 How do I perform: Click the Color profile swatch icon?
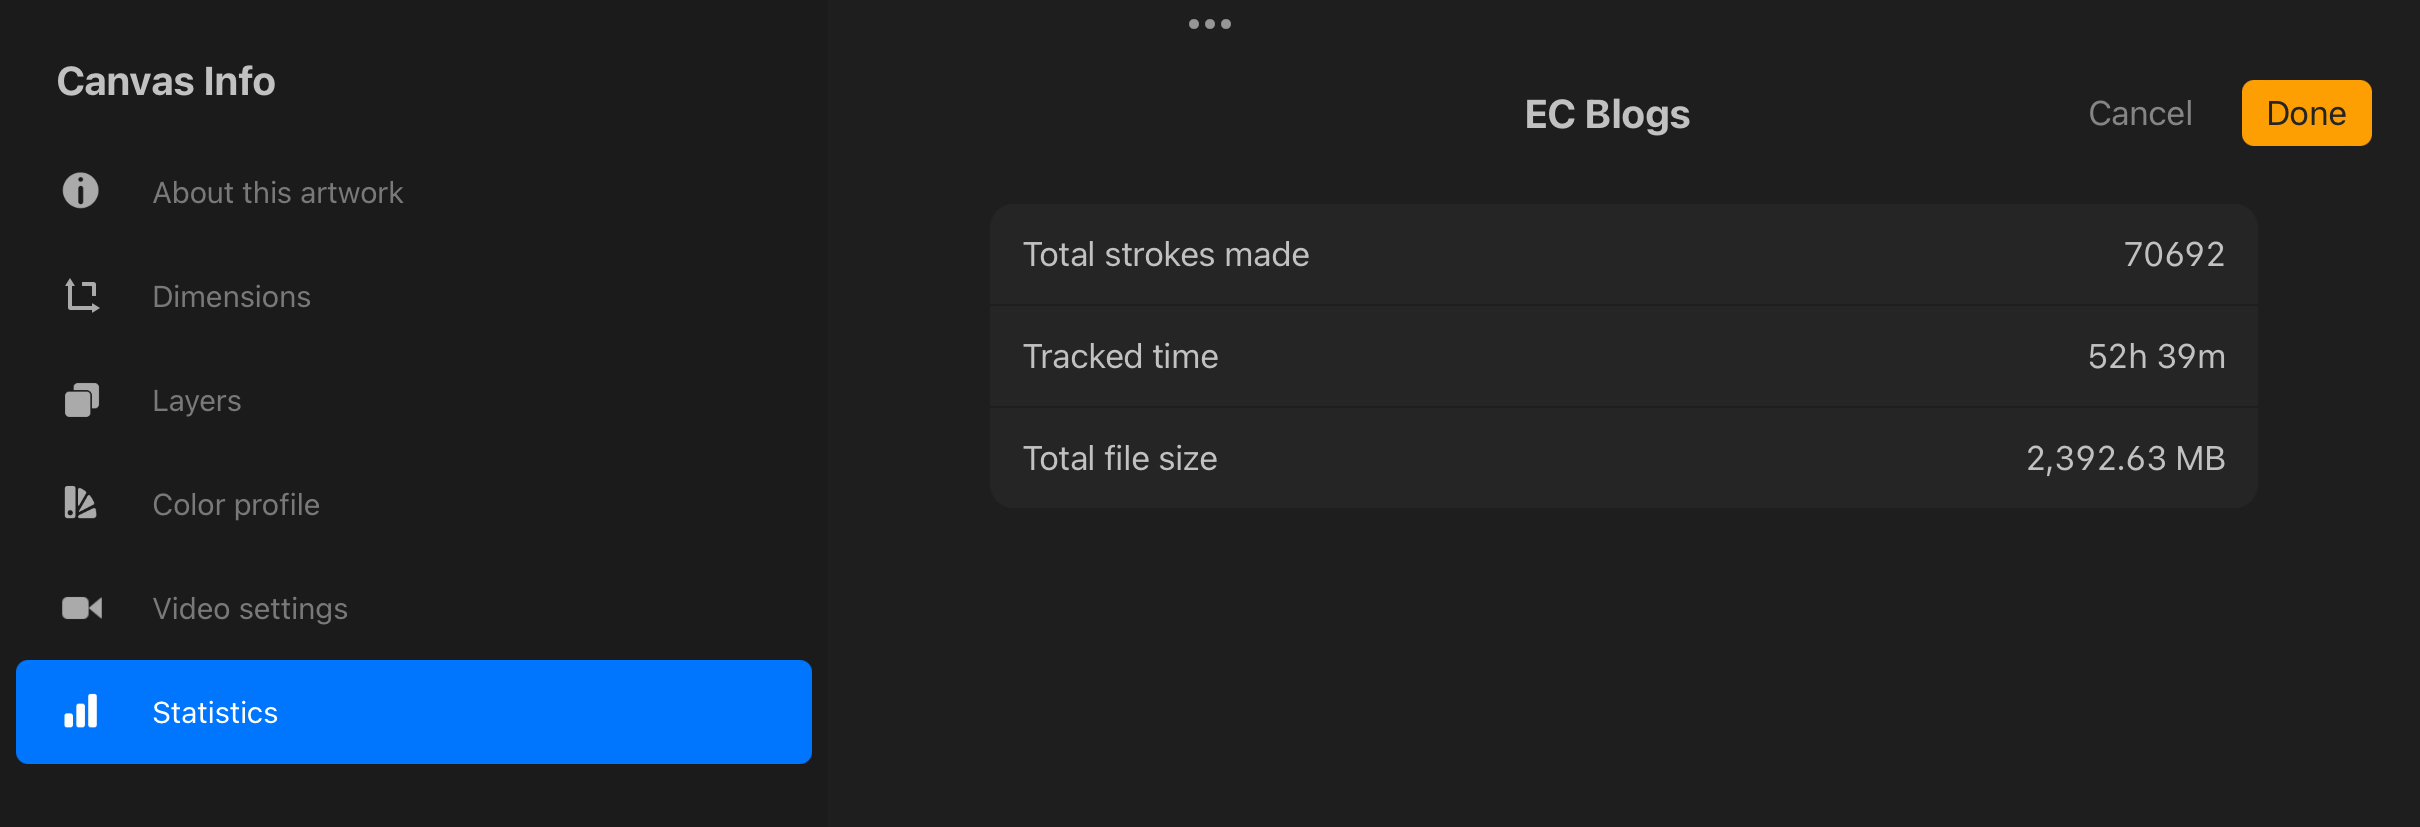pyautogui.click(x=81, y=503)
